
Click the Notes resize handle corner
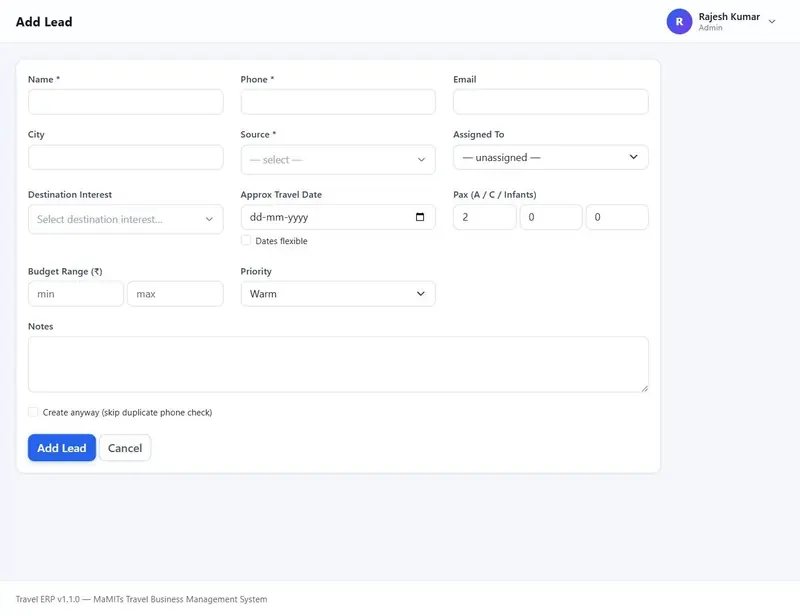644,388
